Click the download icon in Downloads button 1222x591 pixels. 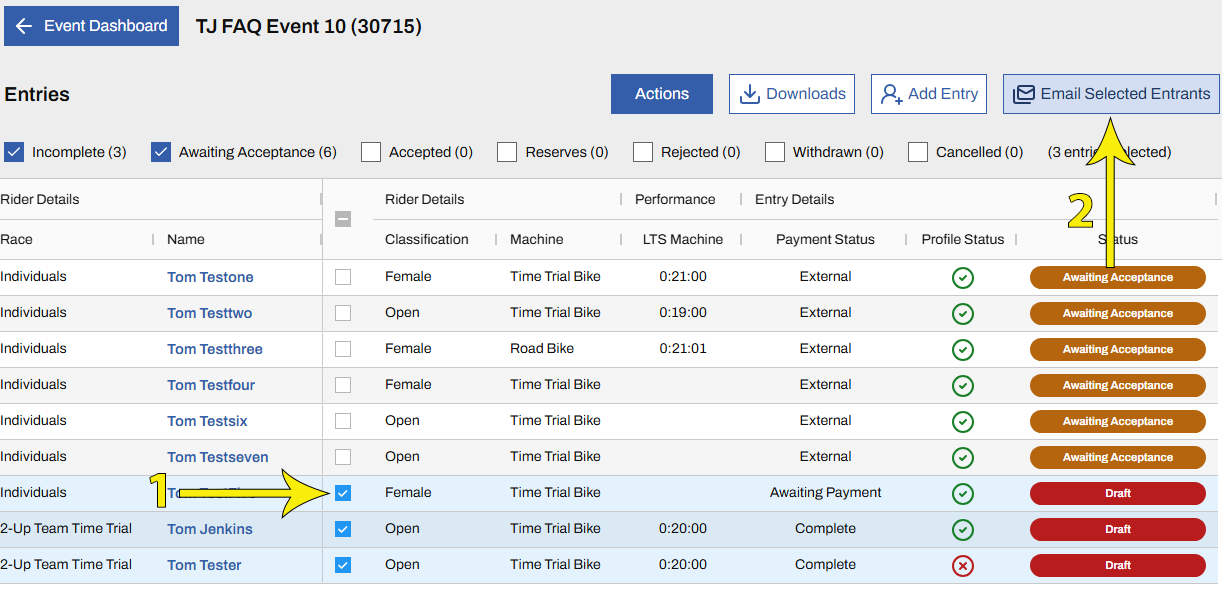pyautogui.click(x=750, y=94)
